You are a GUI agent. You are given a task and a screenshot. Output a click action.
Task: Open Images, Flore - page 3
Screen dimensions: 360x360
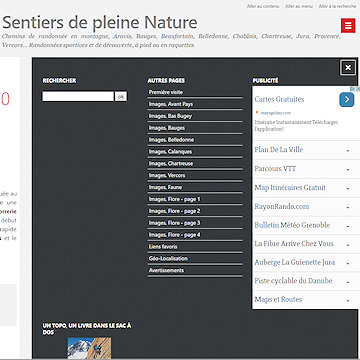195,223
